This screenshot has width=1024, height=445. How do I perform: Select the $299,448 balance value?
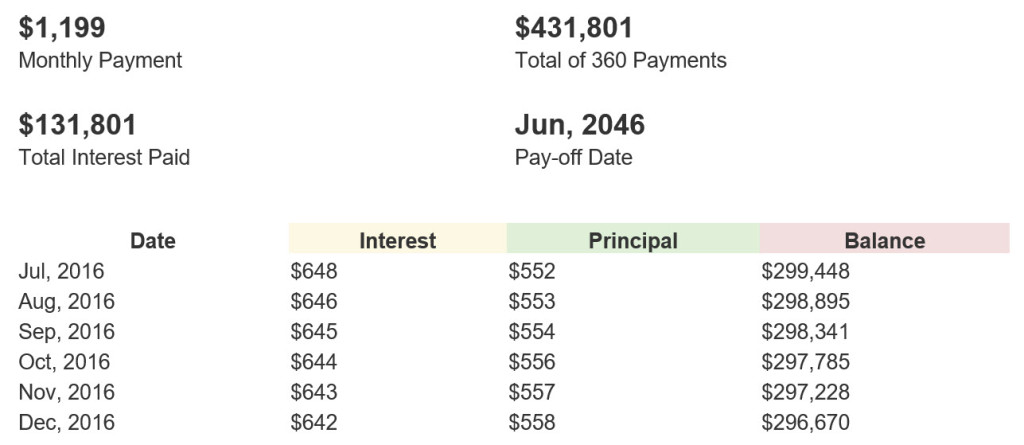tap(805, 271)
